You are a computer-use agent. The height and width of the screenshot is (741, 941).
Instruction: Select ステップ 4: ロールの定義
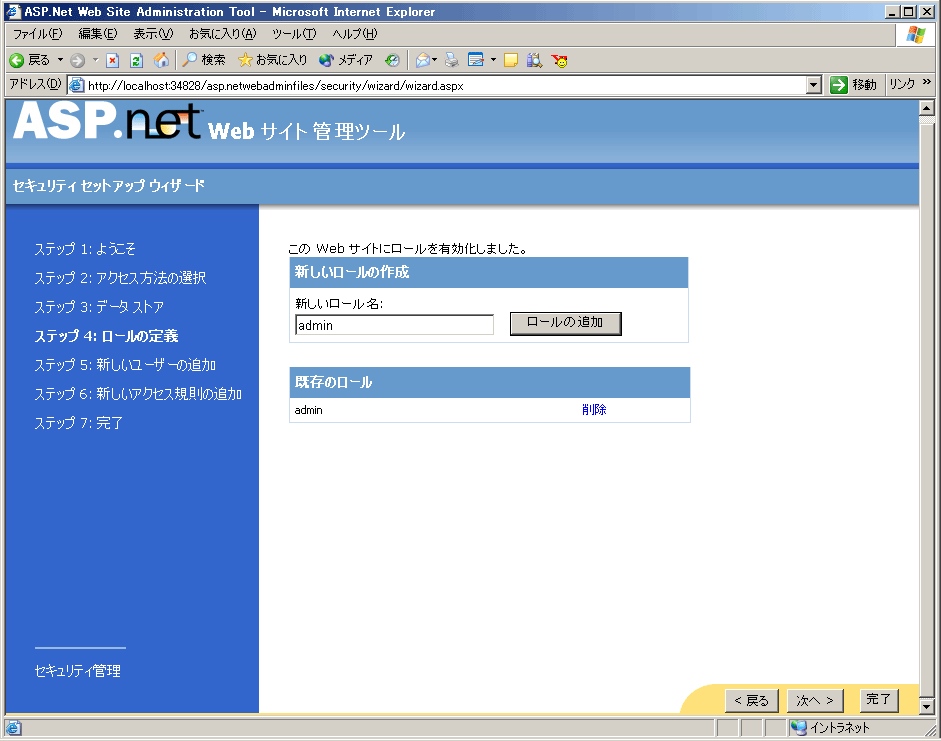[x=106, y=336]
